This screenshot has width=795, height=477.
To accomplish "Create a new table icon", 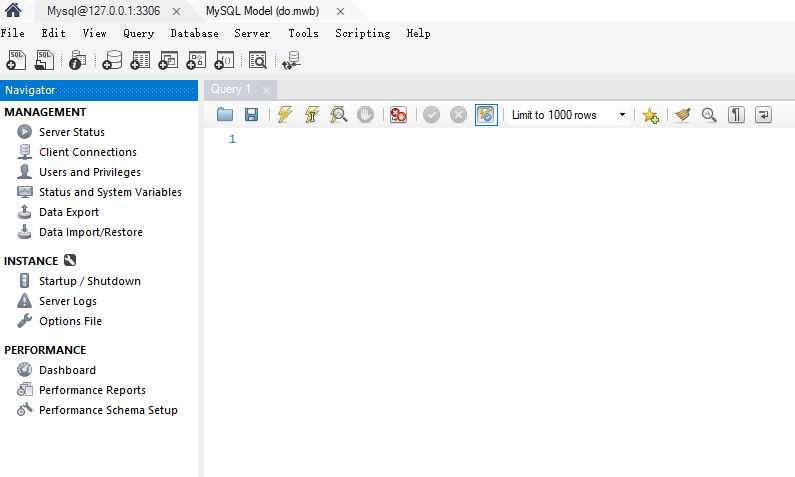I will coord(140,60).
